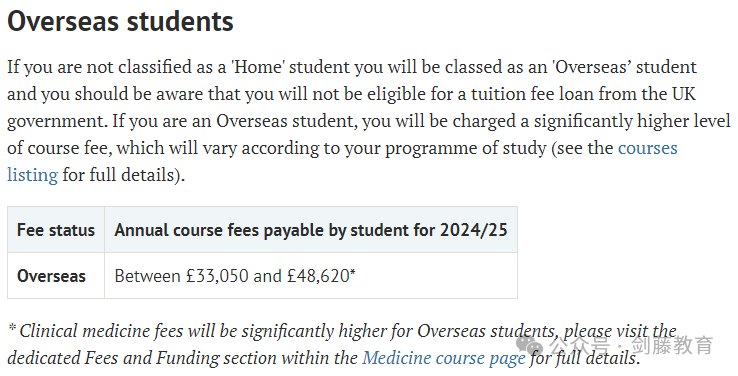The width and height of the screenshot is (738, 376).
Task: Open the 'Medicine course page' link
Action: (x=444, y=358)
